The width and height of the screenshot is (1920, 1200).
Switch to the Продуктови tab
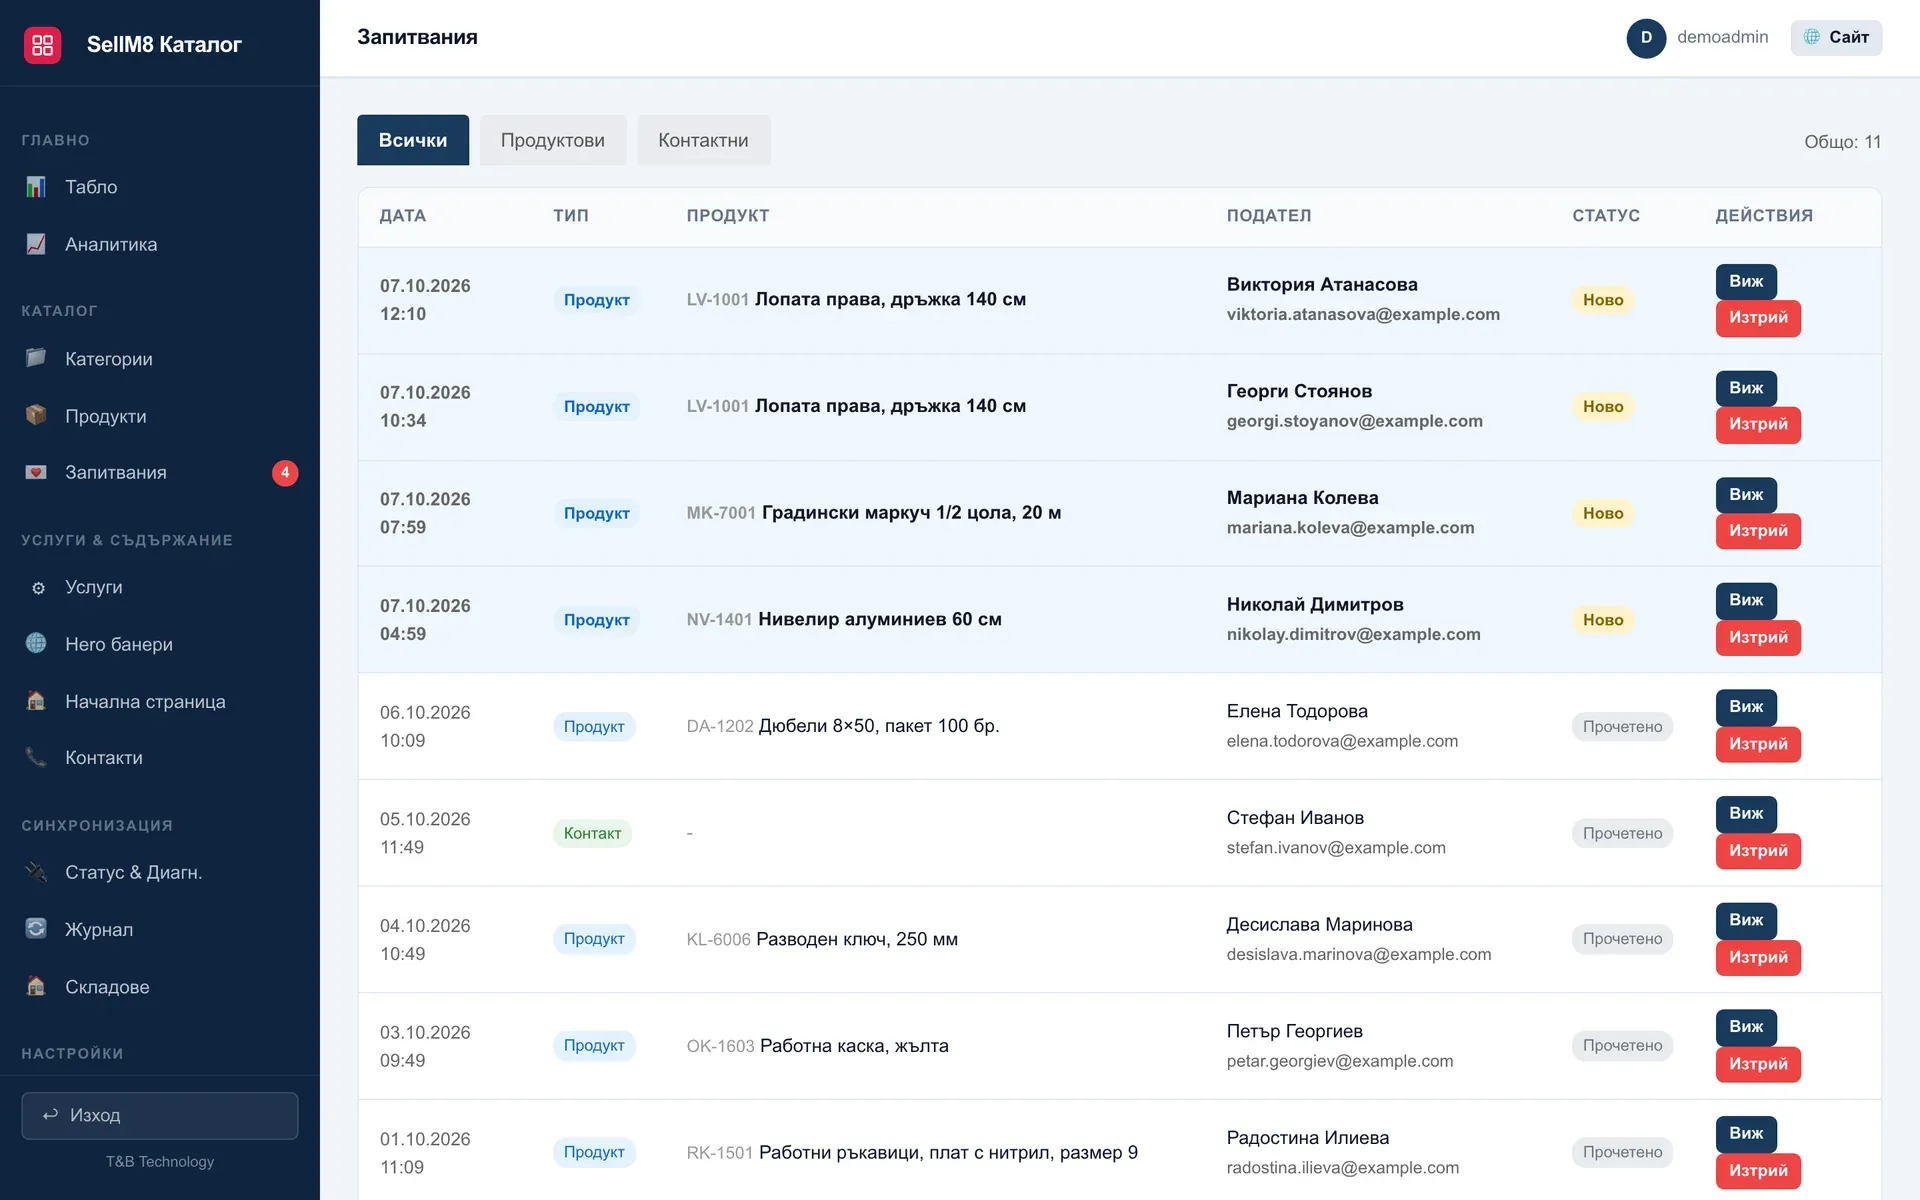553,140
